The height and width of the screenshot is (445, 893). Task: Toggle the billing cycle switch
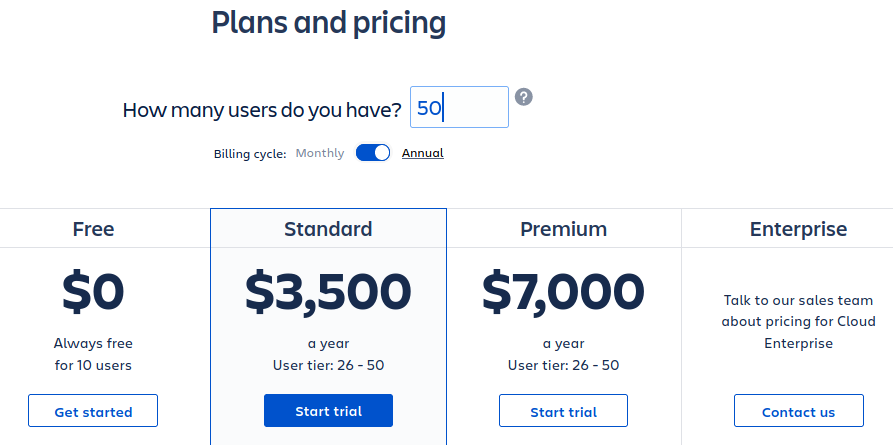(x=373, y=153)
